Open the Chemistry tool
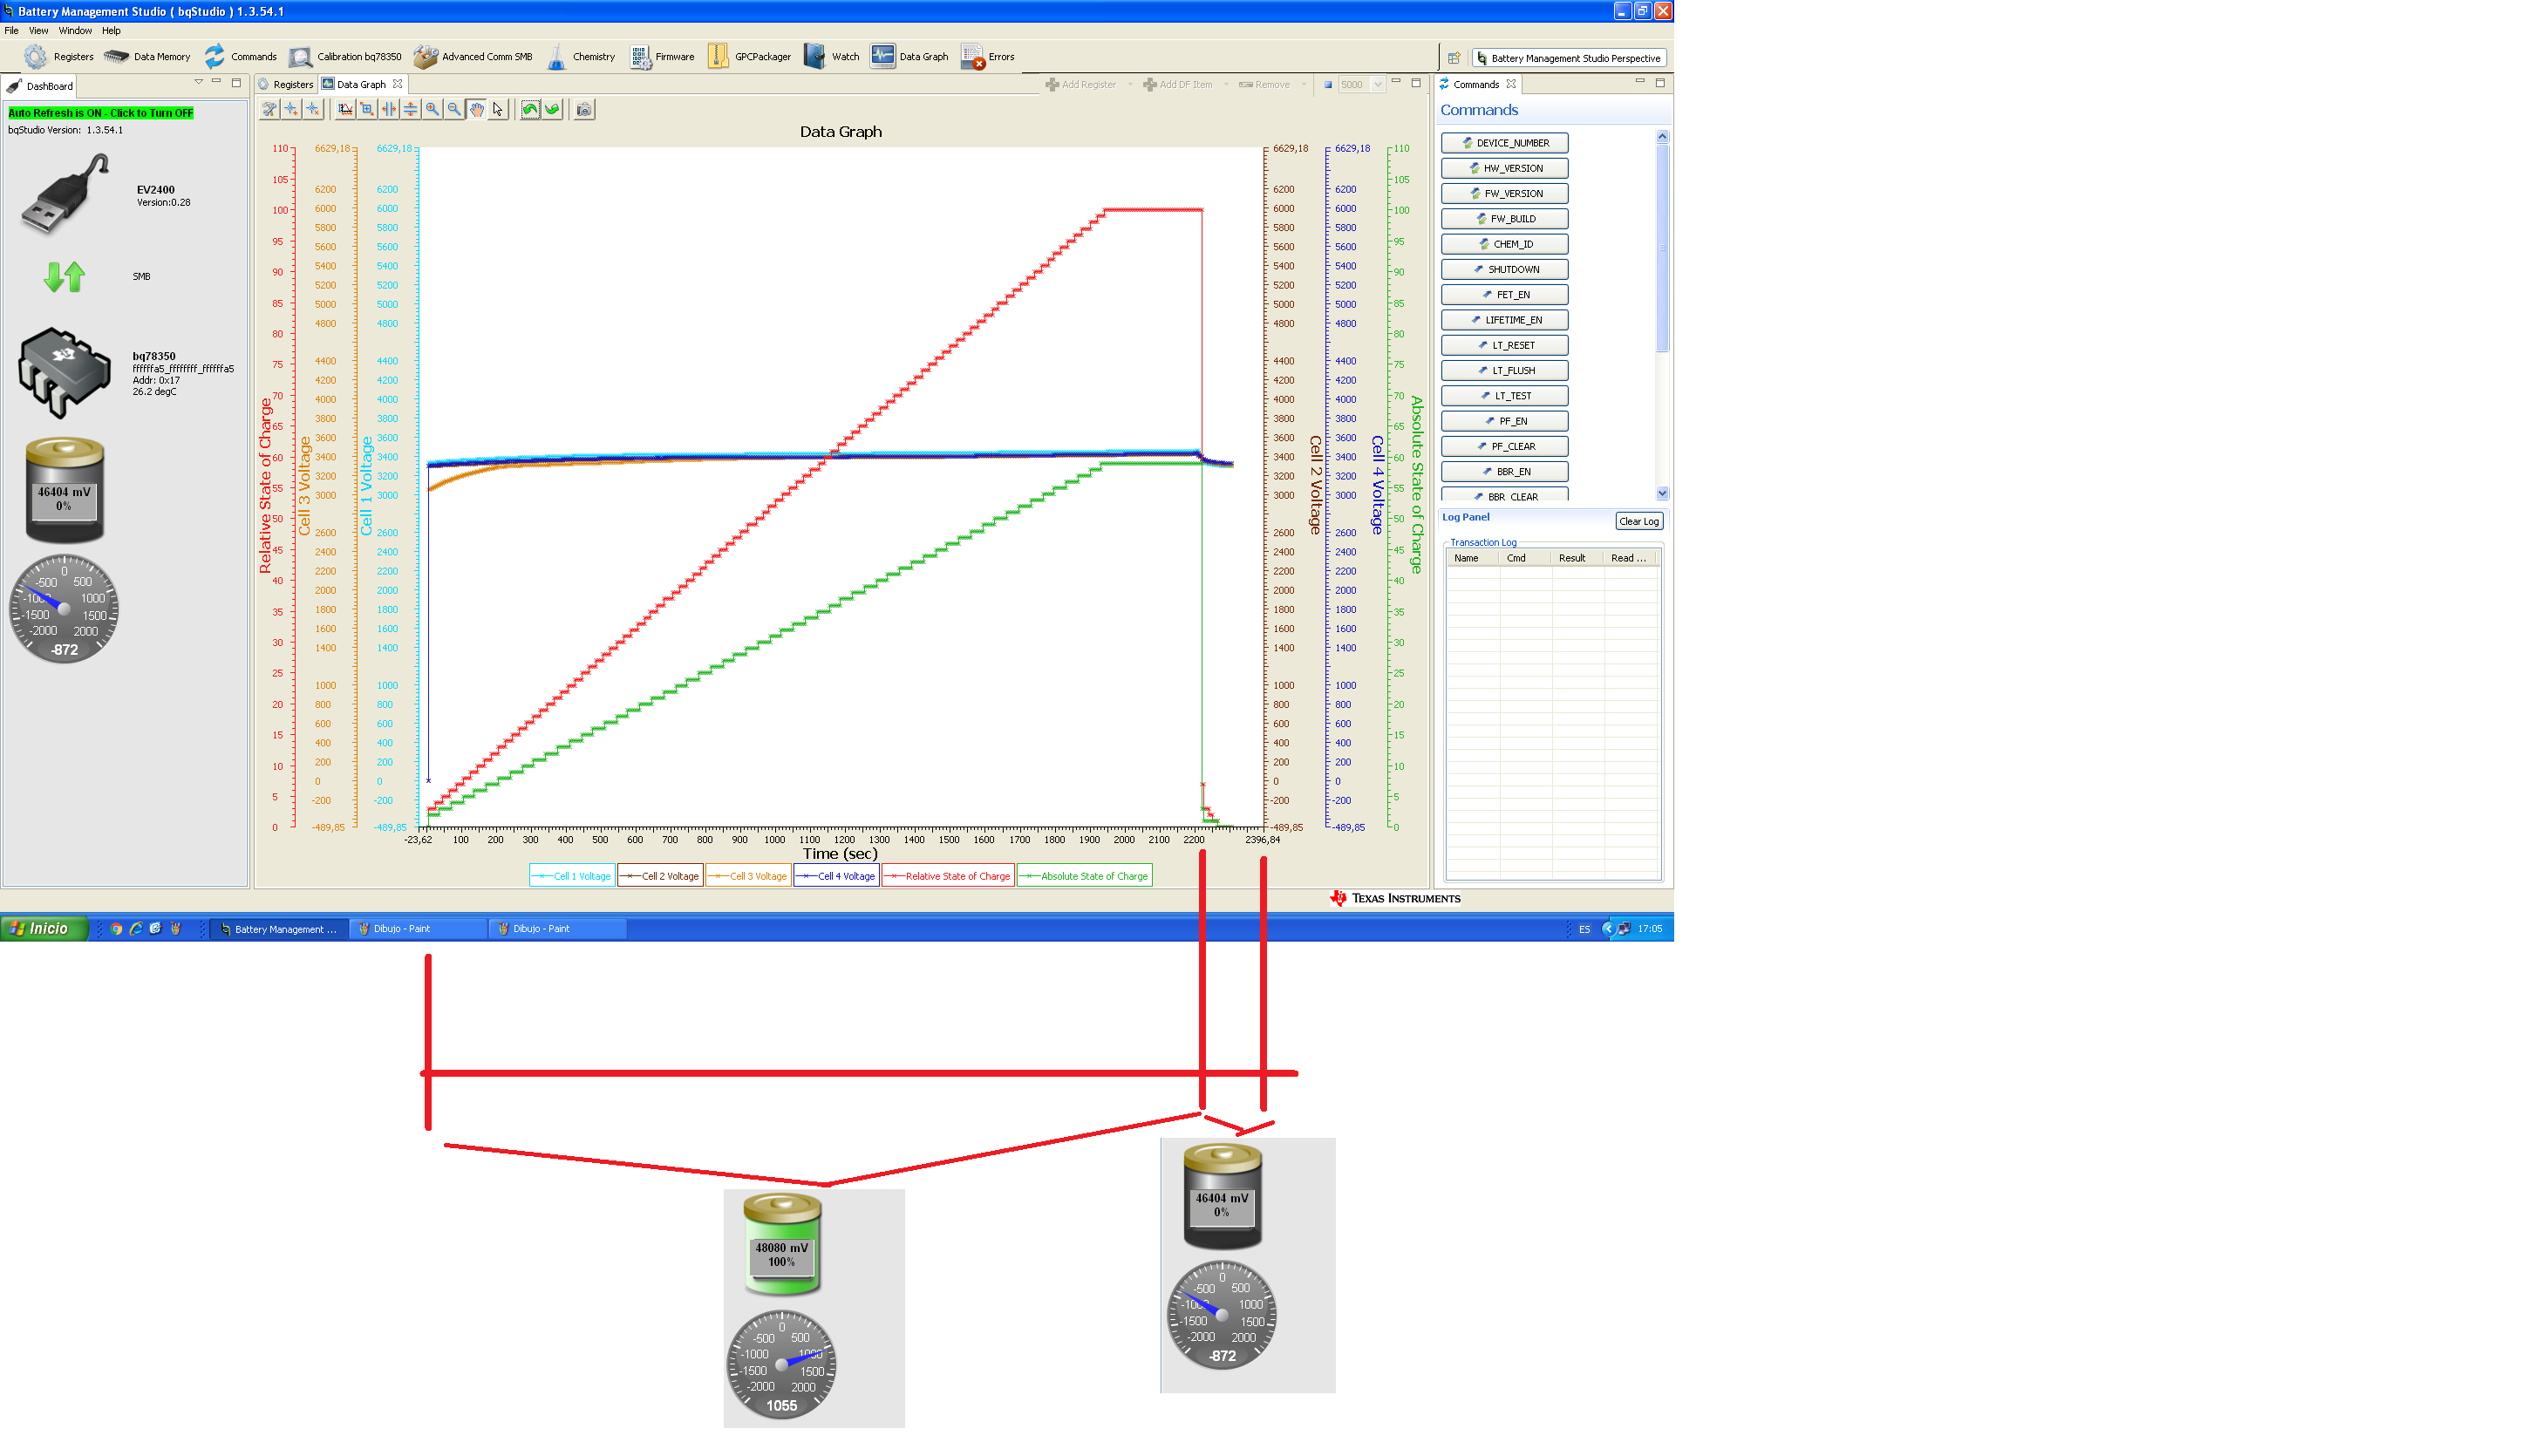 coord(581,57)
